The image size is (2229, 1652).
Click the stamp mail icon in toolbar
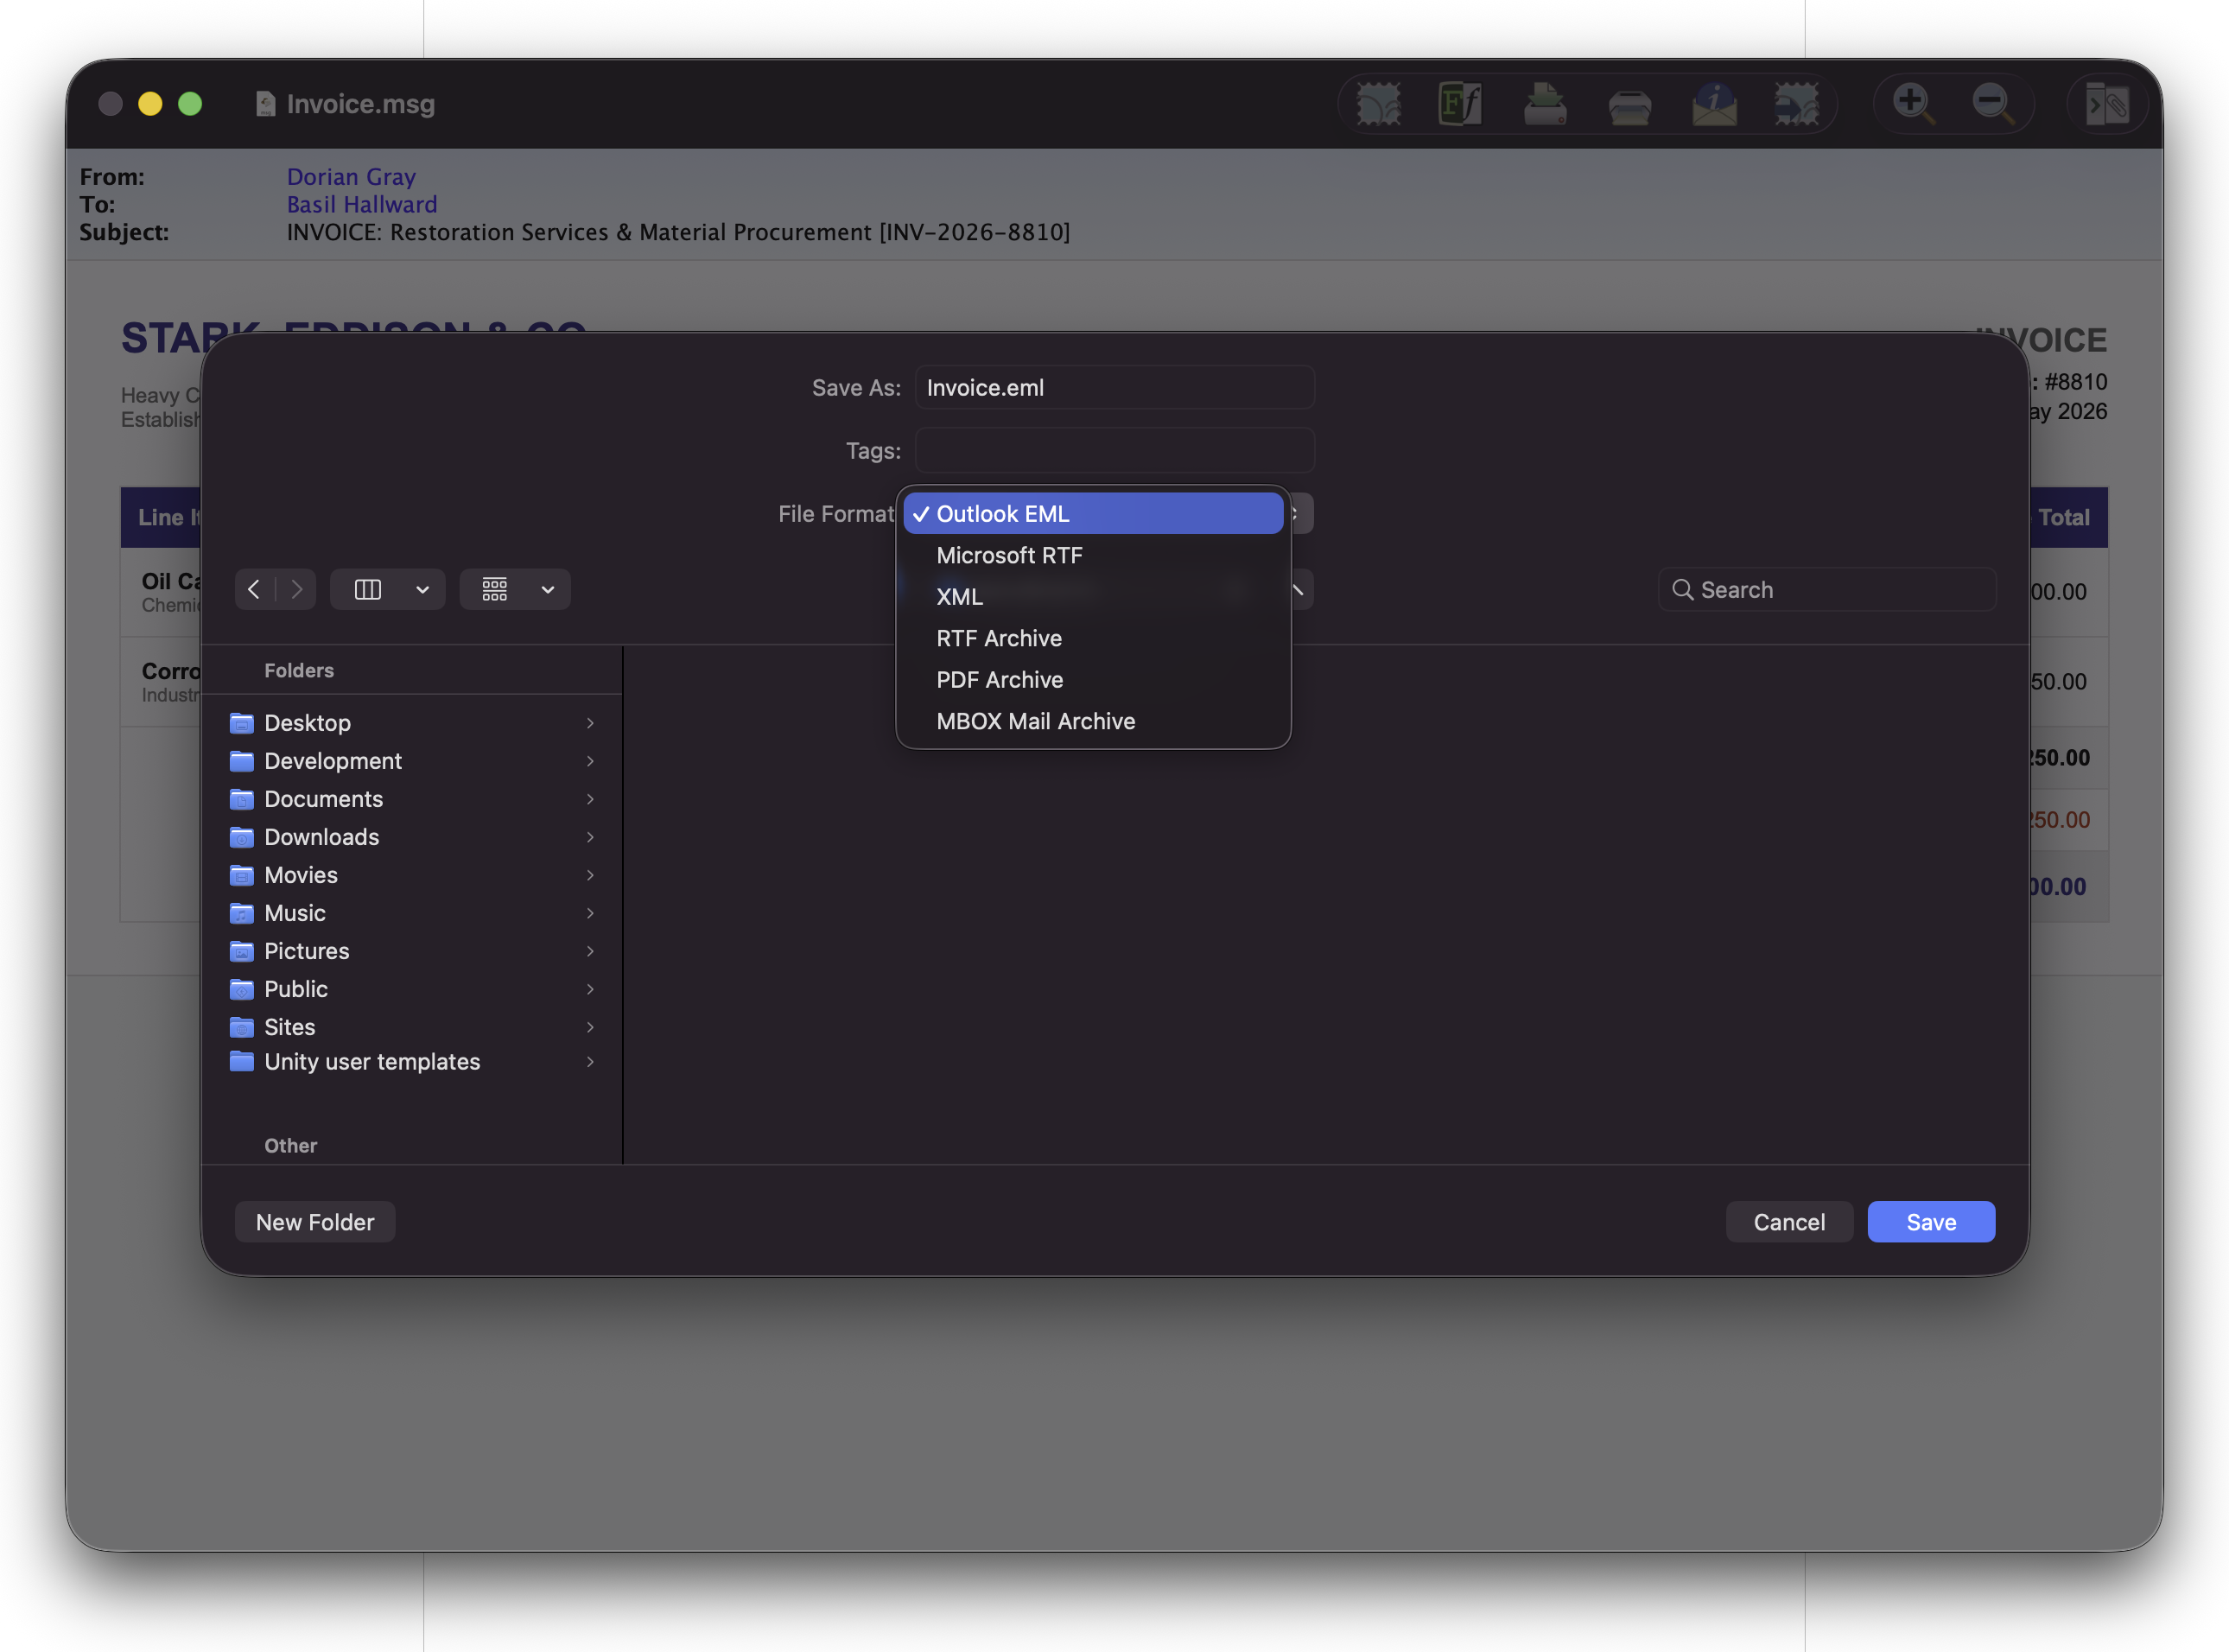click(1378, 104)
